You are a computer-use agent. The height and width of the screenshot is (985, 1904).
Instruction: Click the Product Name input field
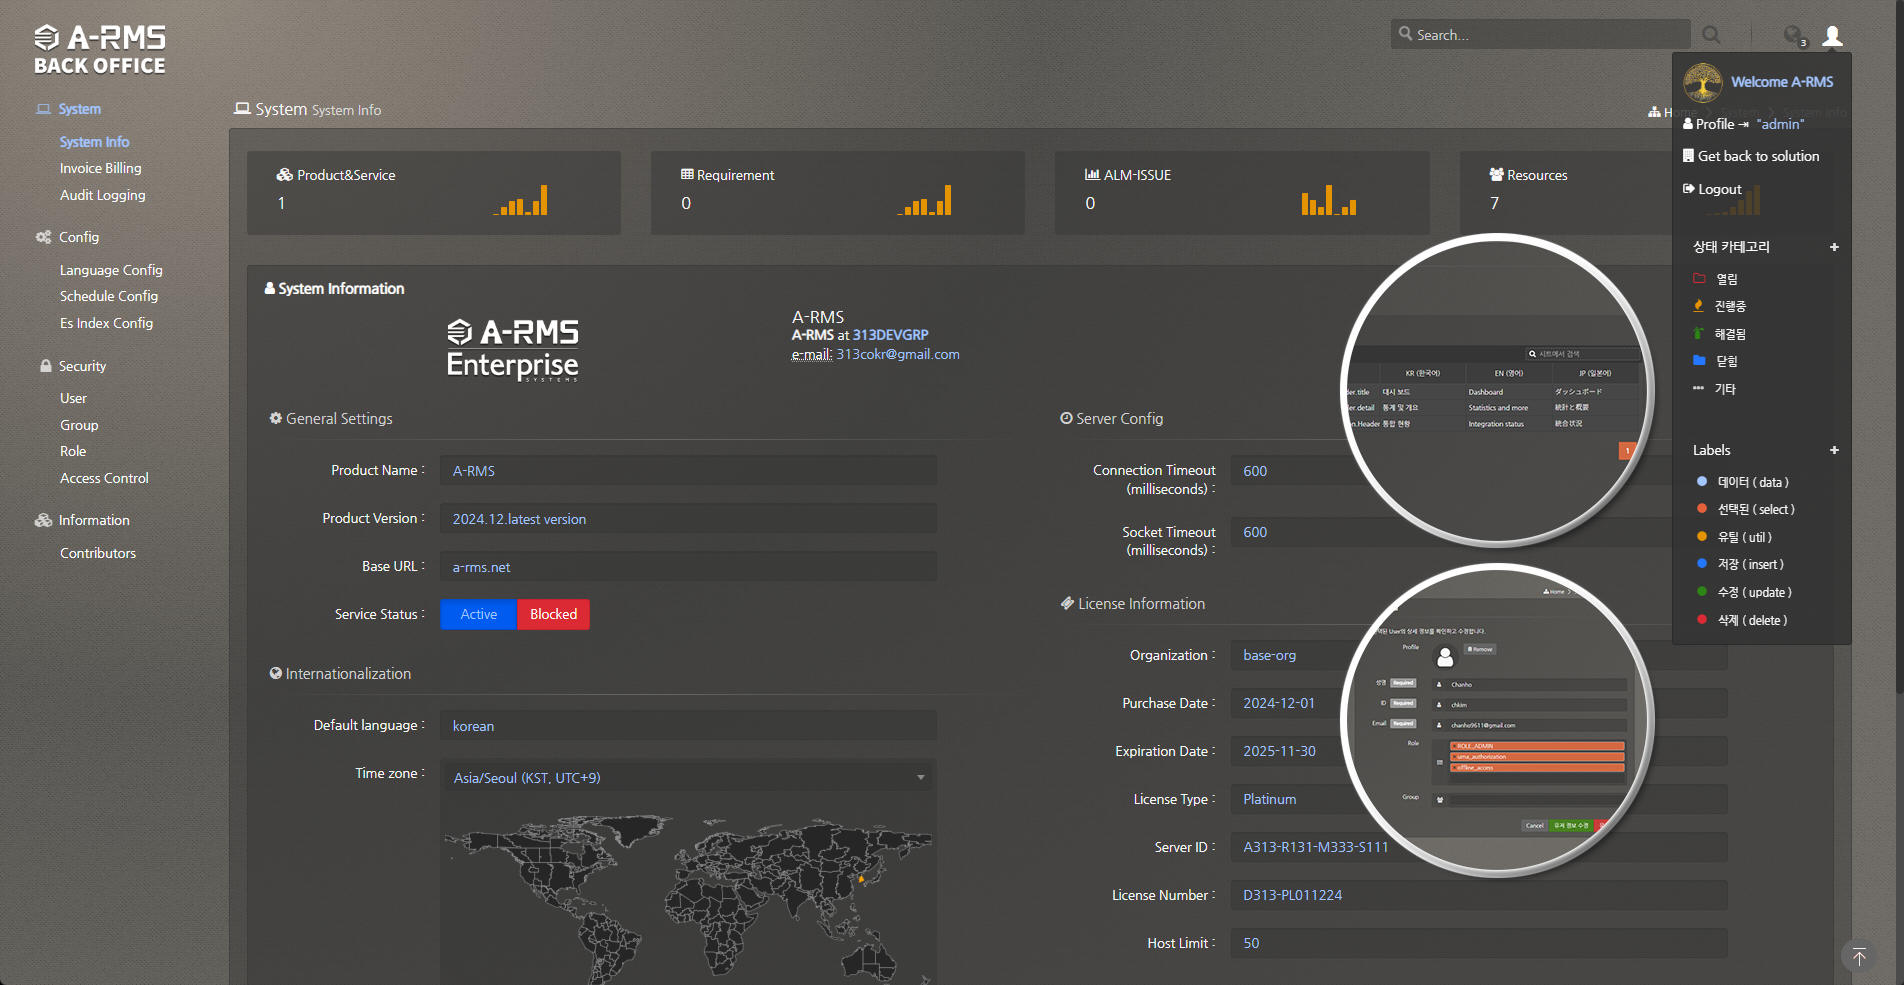[688, 471]
